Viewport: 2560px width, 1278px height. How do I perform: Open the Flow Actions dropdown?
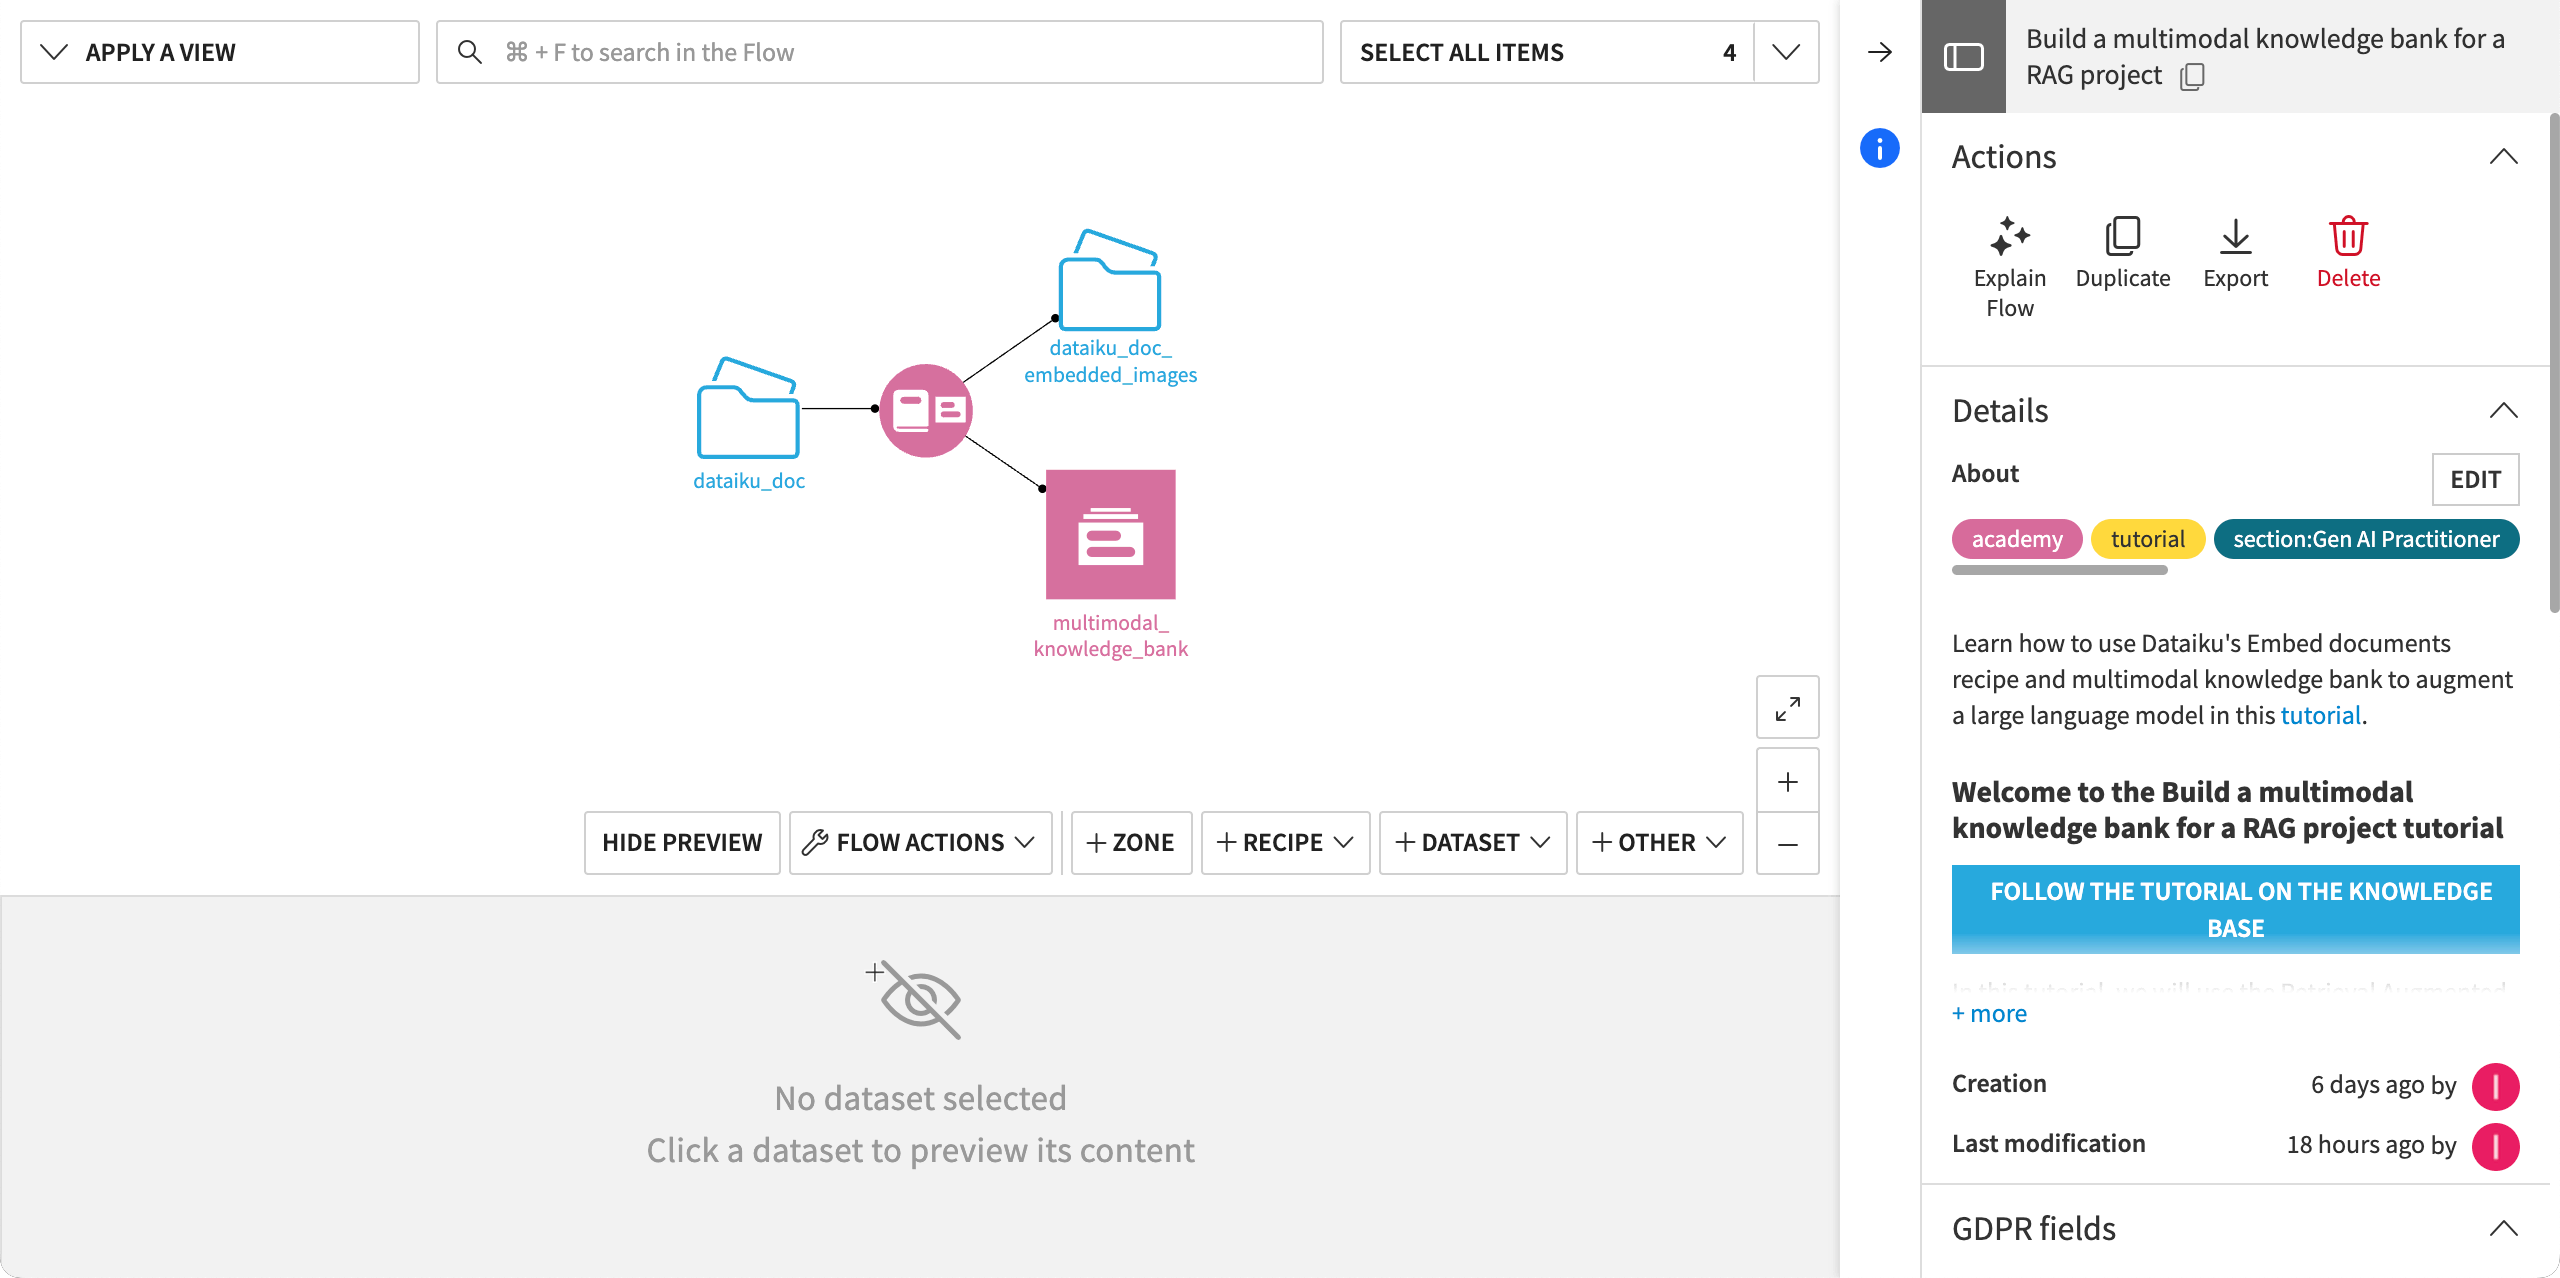click(921, 843)
